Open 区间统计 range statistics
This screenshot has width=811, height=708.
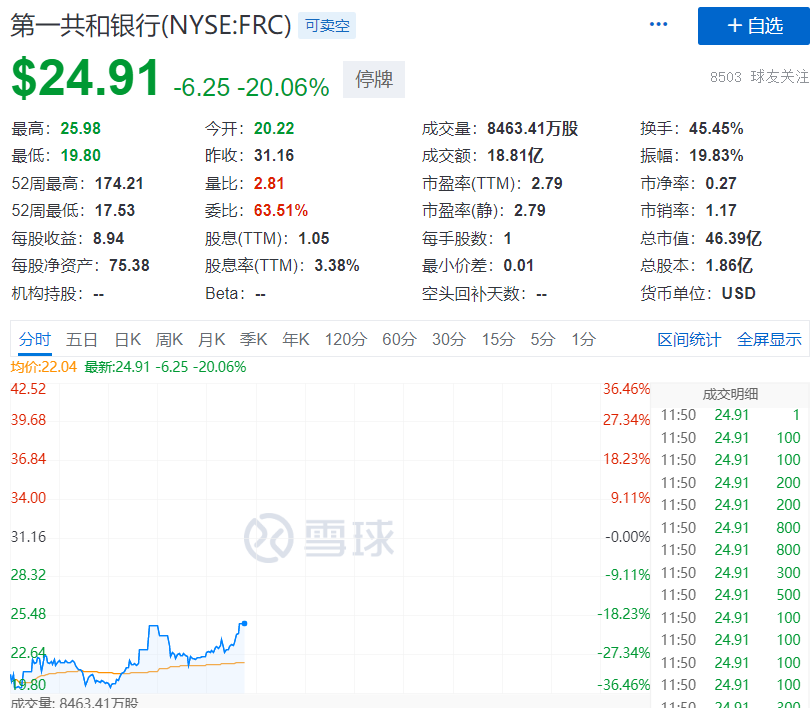[x=689, y=339]
